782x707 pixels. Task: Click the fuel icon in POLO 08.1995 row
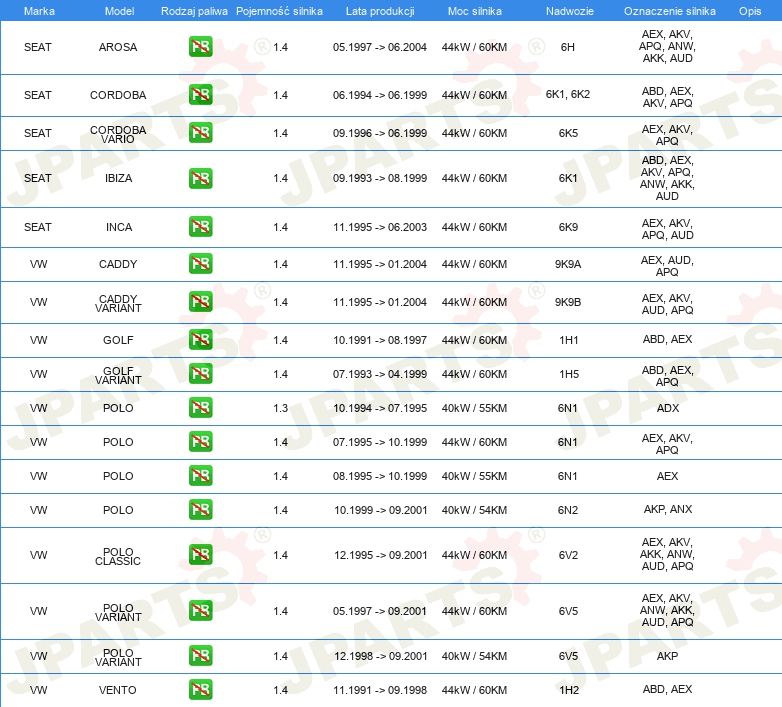[200, 476]
